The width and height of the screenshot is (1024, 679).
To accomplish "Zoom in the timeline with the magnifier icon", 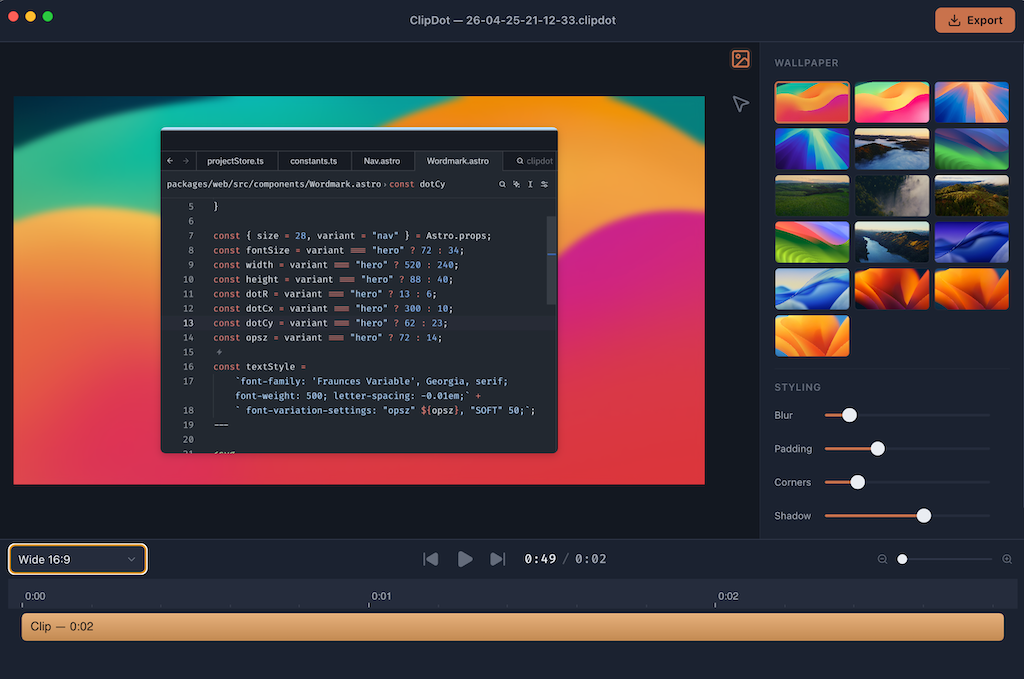I will click(x=1008, y=559).
